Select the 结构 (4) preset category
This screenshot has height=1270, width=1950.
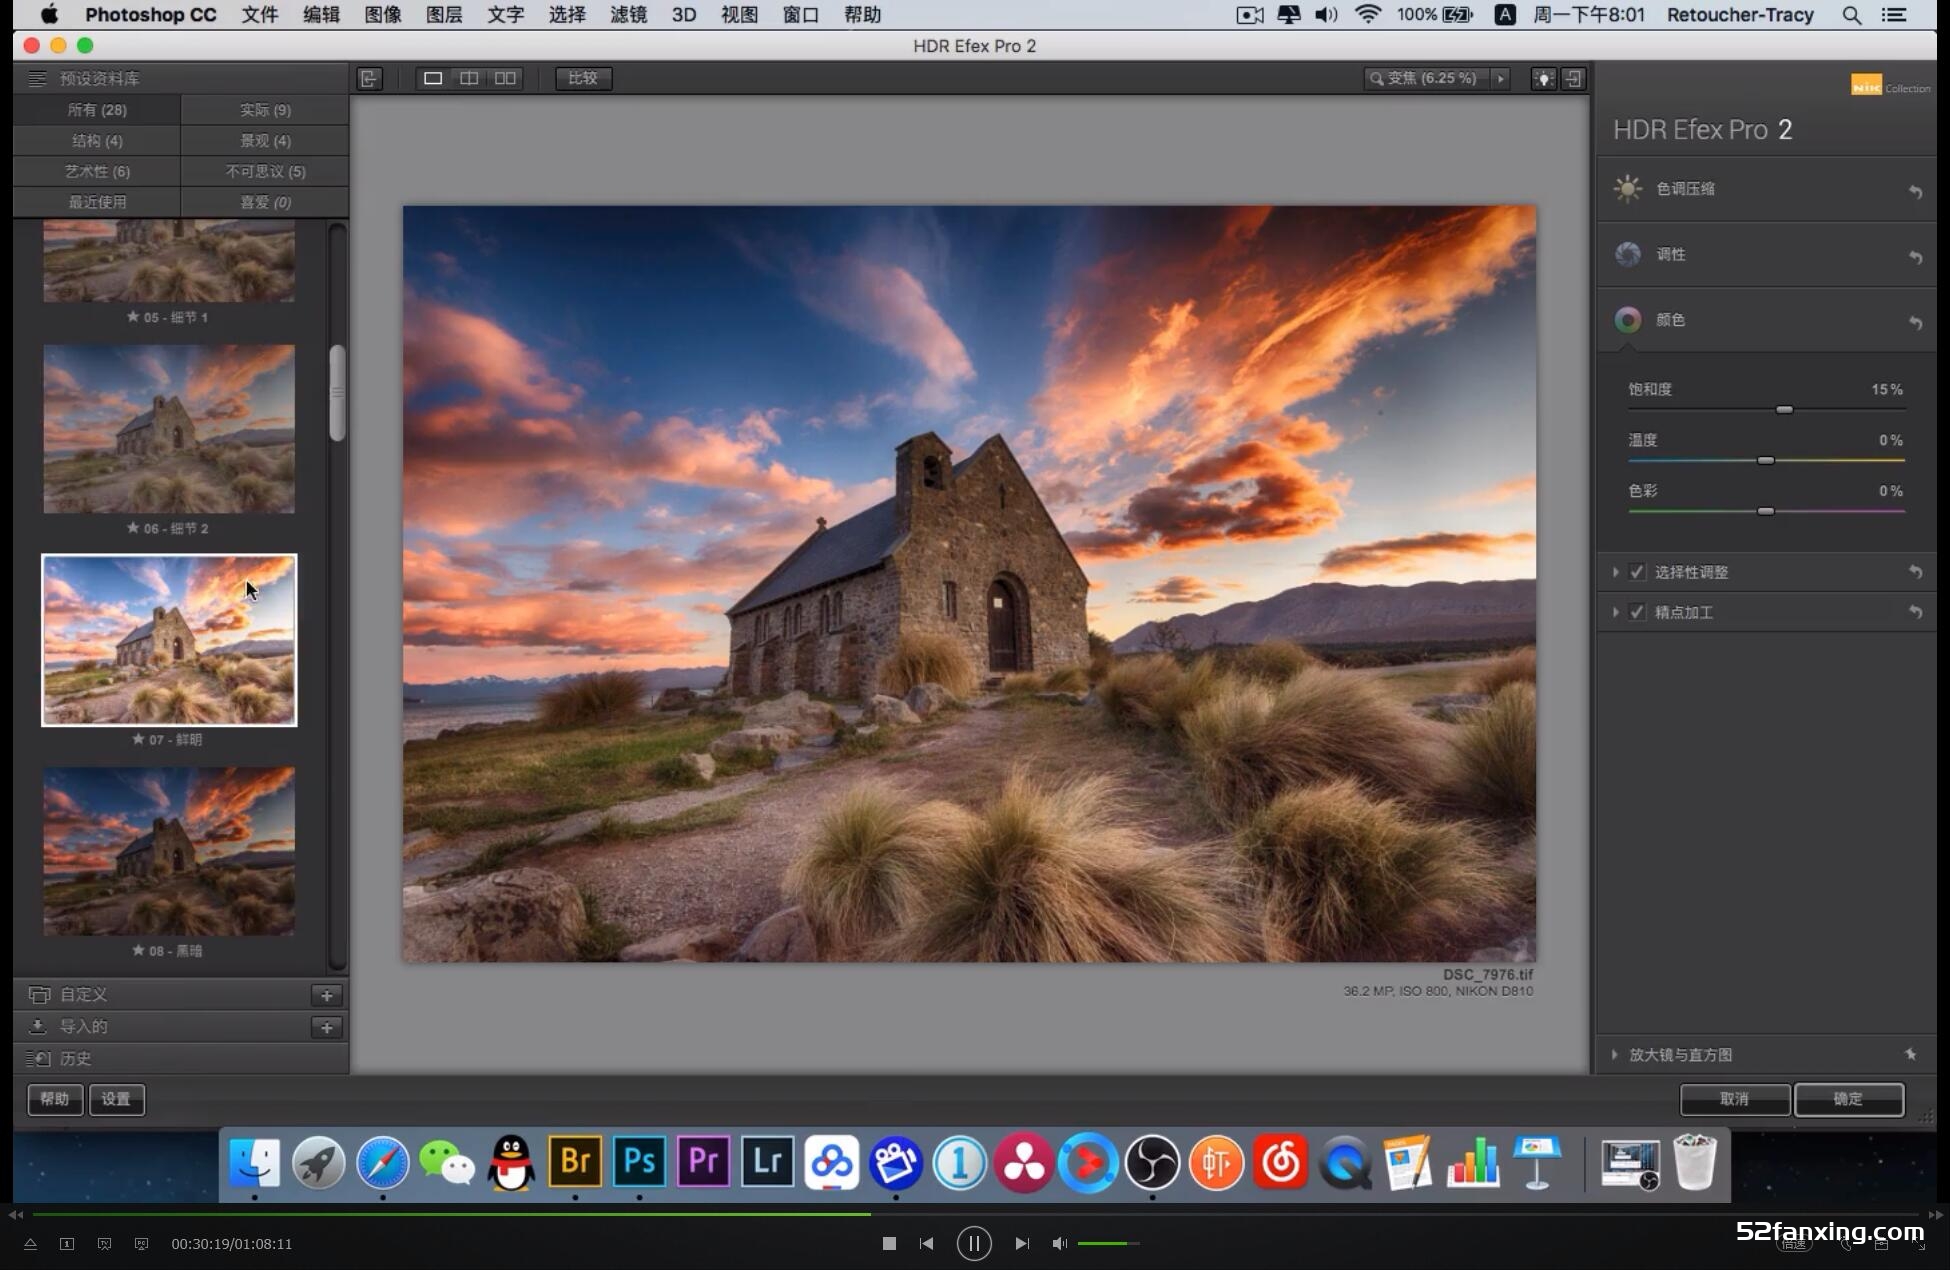[97, 141]
